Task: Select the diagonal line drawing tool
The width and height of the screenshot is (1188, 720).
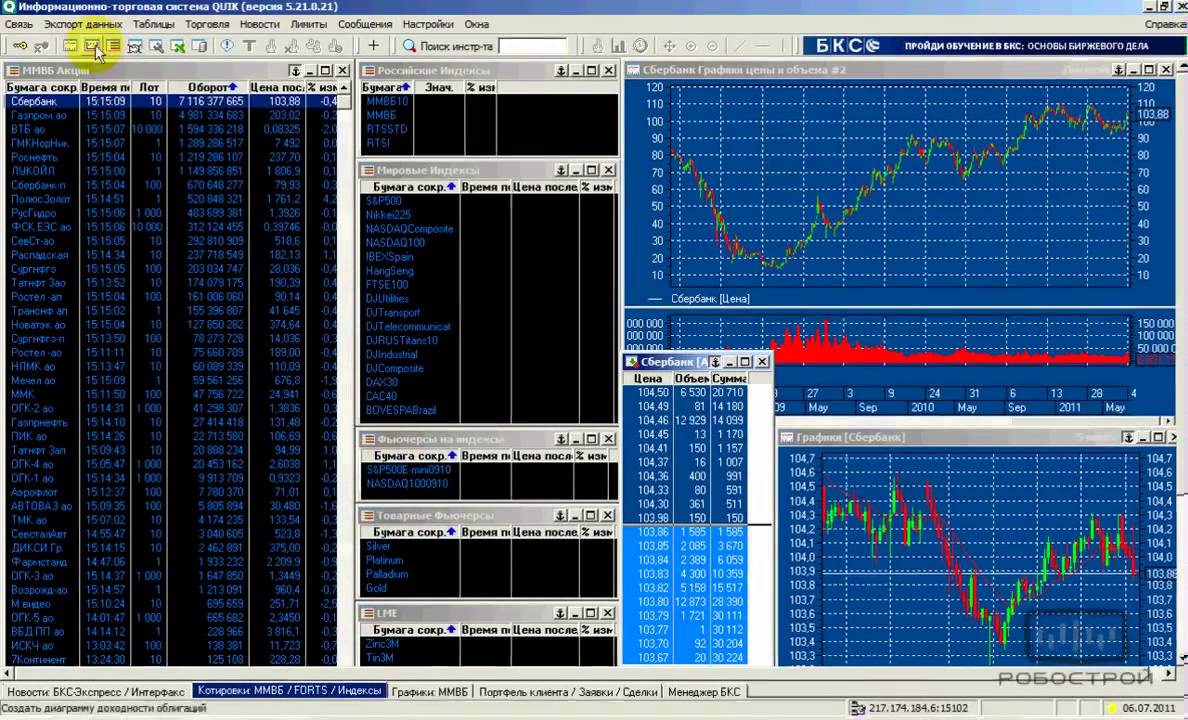Action: (x=740, y=46)
